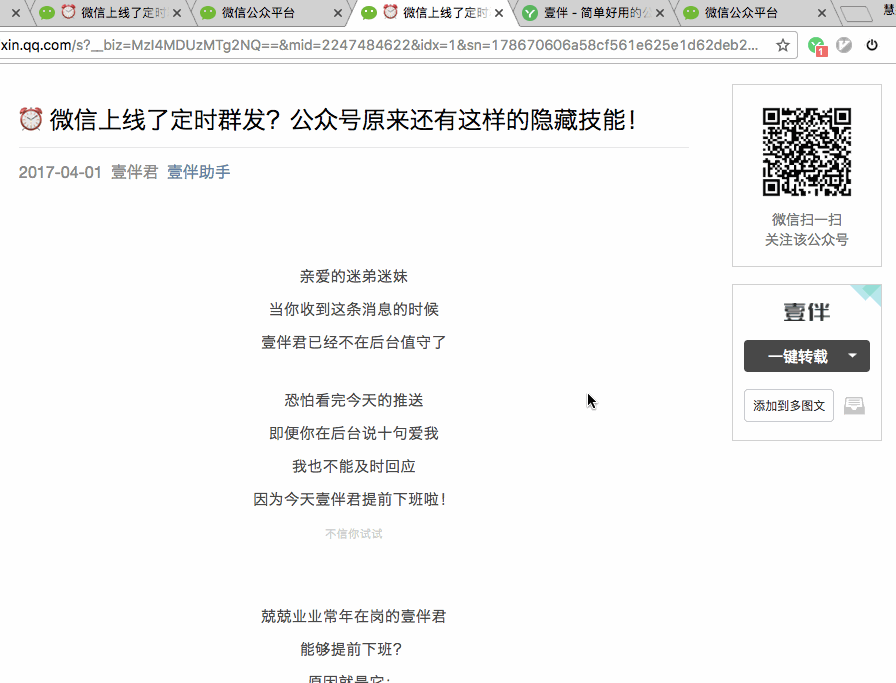
Task: Click the address bar URL
Action: (379, 45)
